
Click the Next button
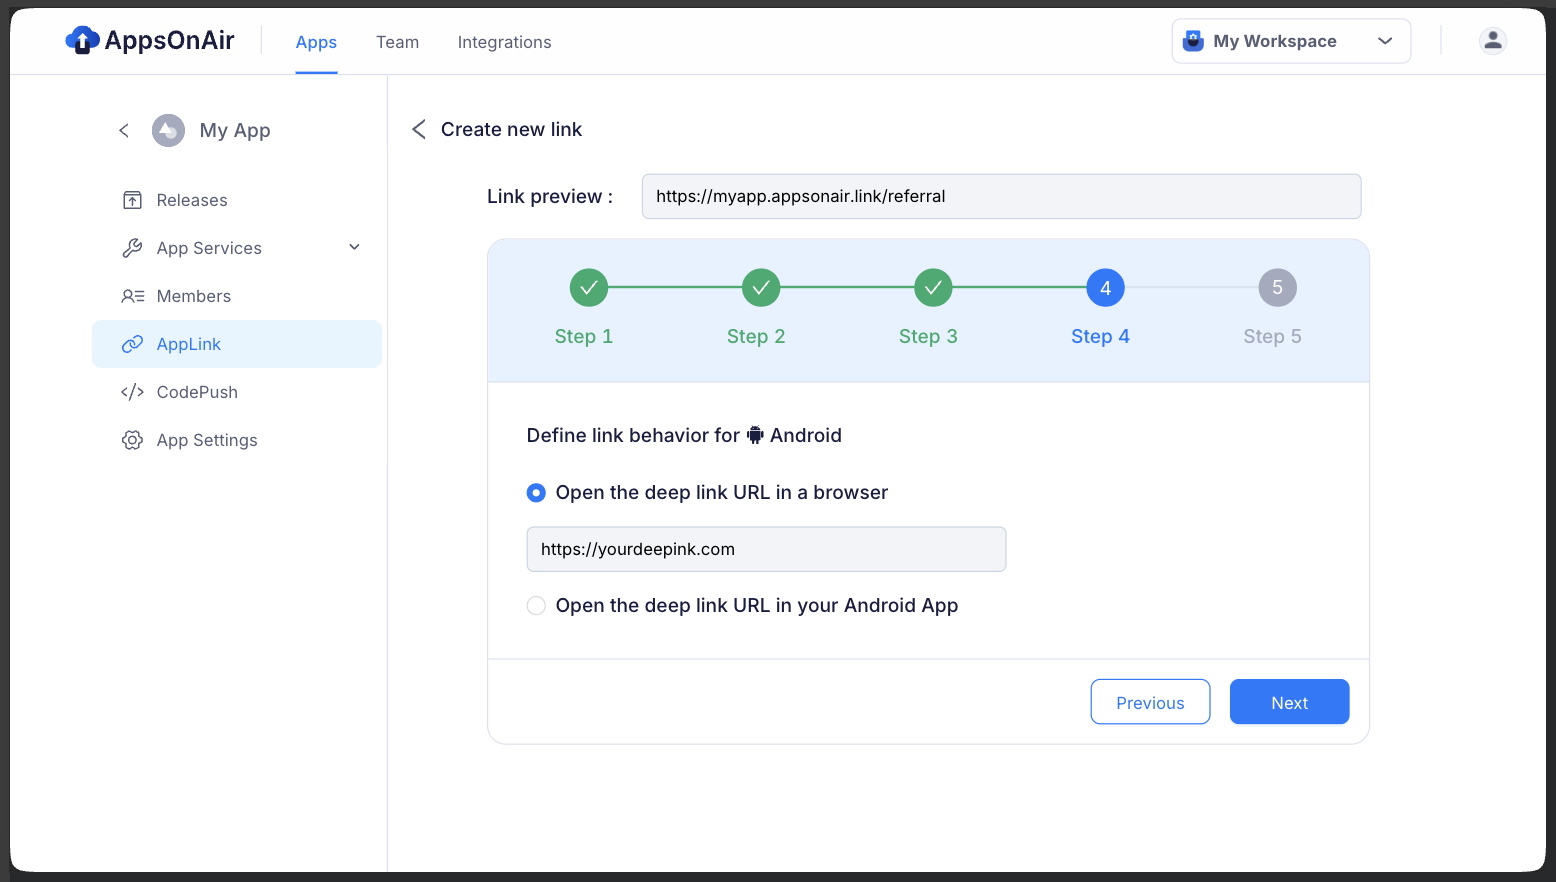click(x=1289, y=702)
